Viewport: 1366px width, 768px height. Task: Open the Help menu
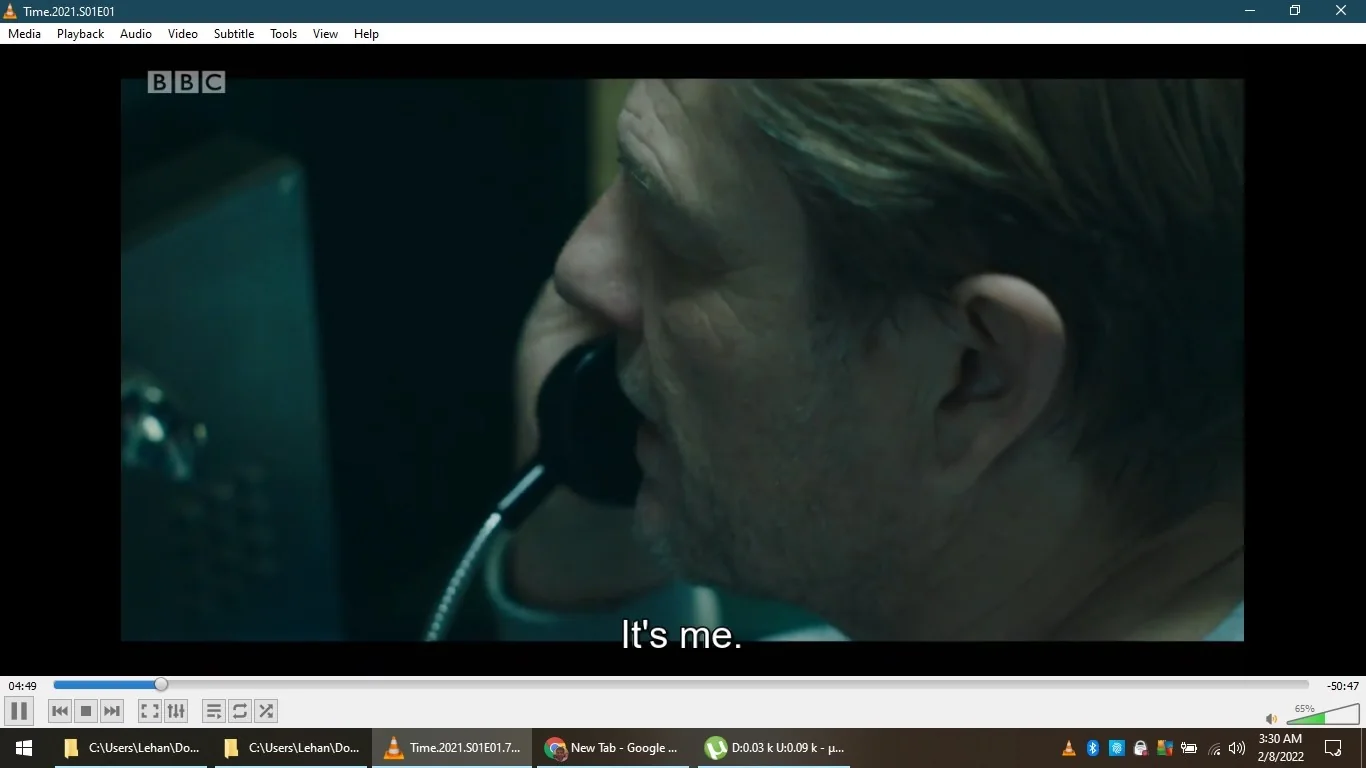[x=367, y=34]
